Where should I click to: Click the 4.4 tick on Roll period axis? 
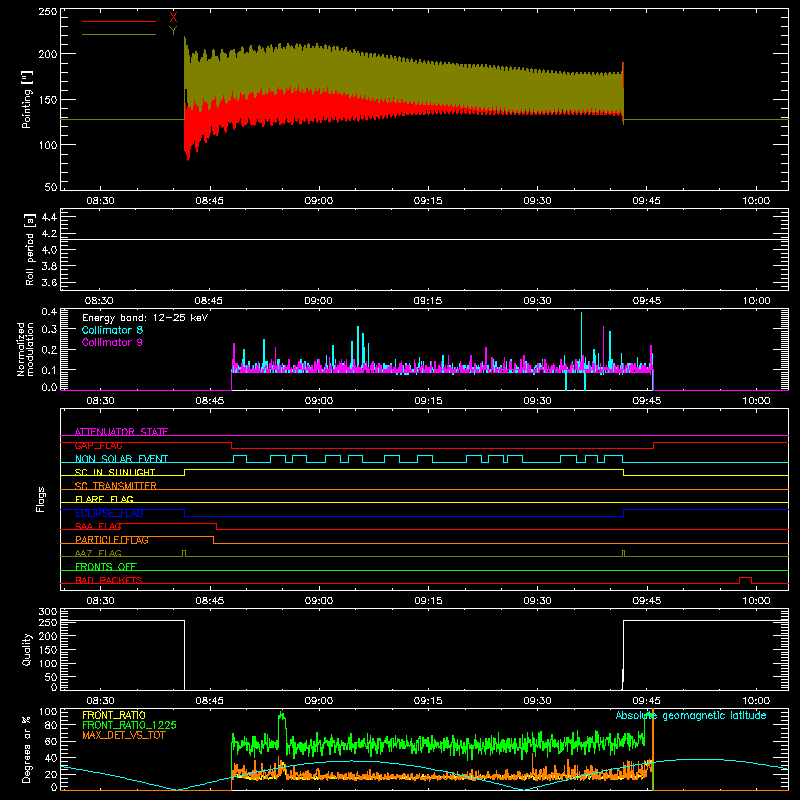coord(49,217)
